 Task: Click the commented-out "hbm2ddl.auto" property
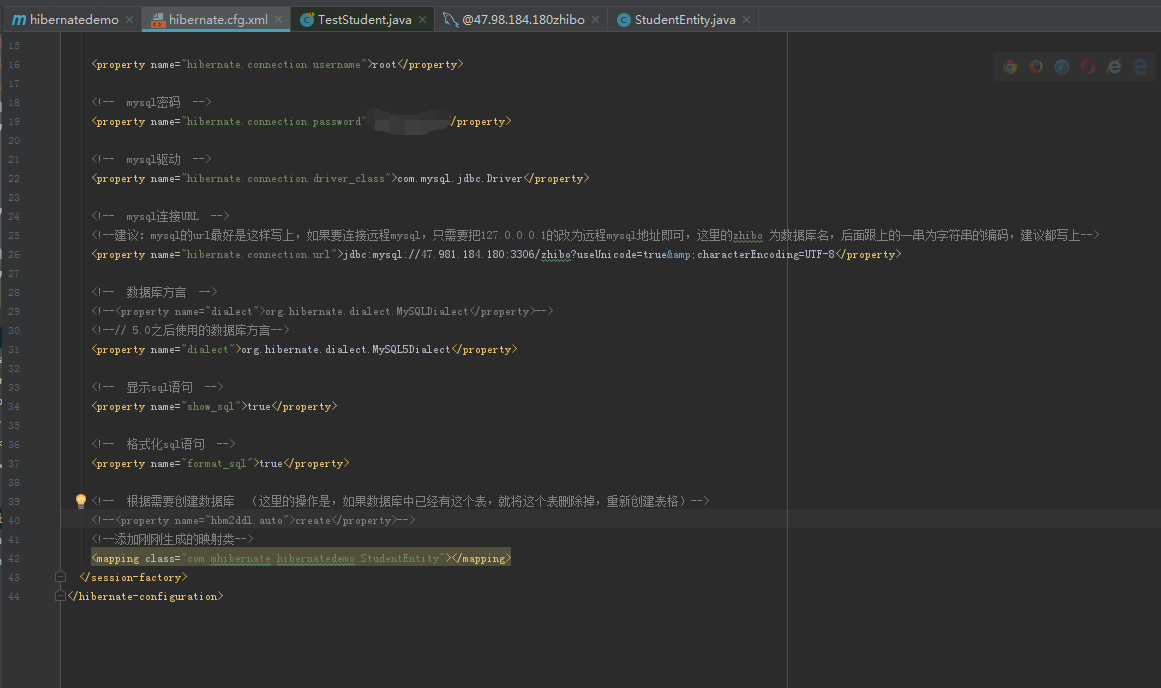pos(253,521)
